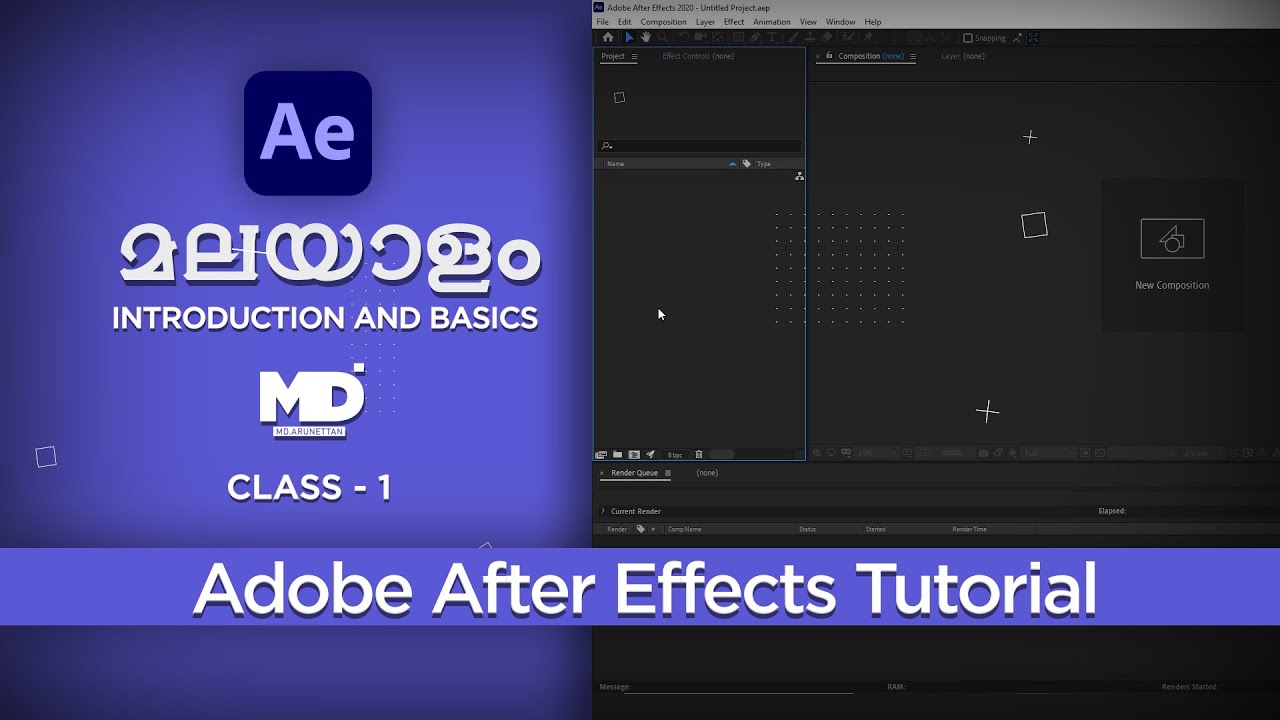Open the Composition panel menu
Image resolution: width=1280 pixels, height=720 pixels.
913,56
